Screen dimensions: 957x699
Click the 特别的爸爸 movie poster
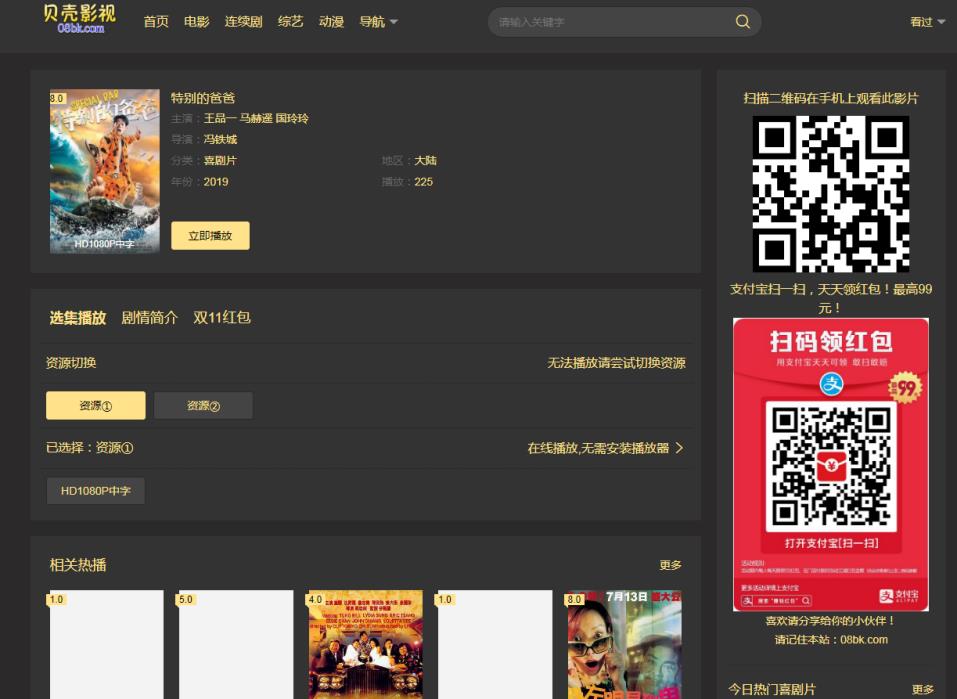pos(104,171)
